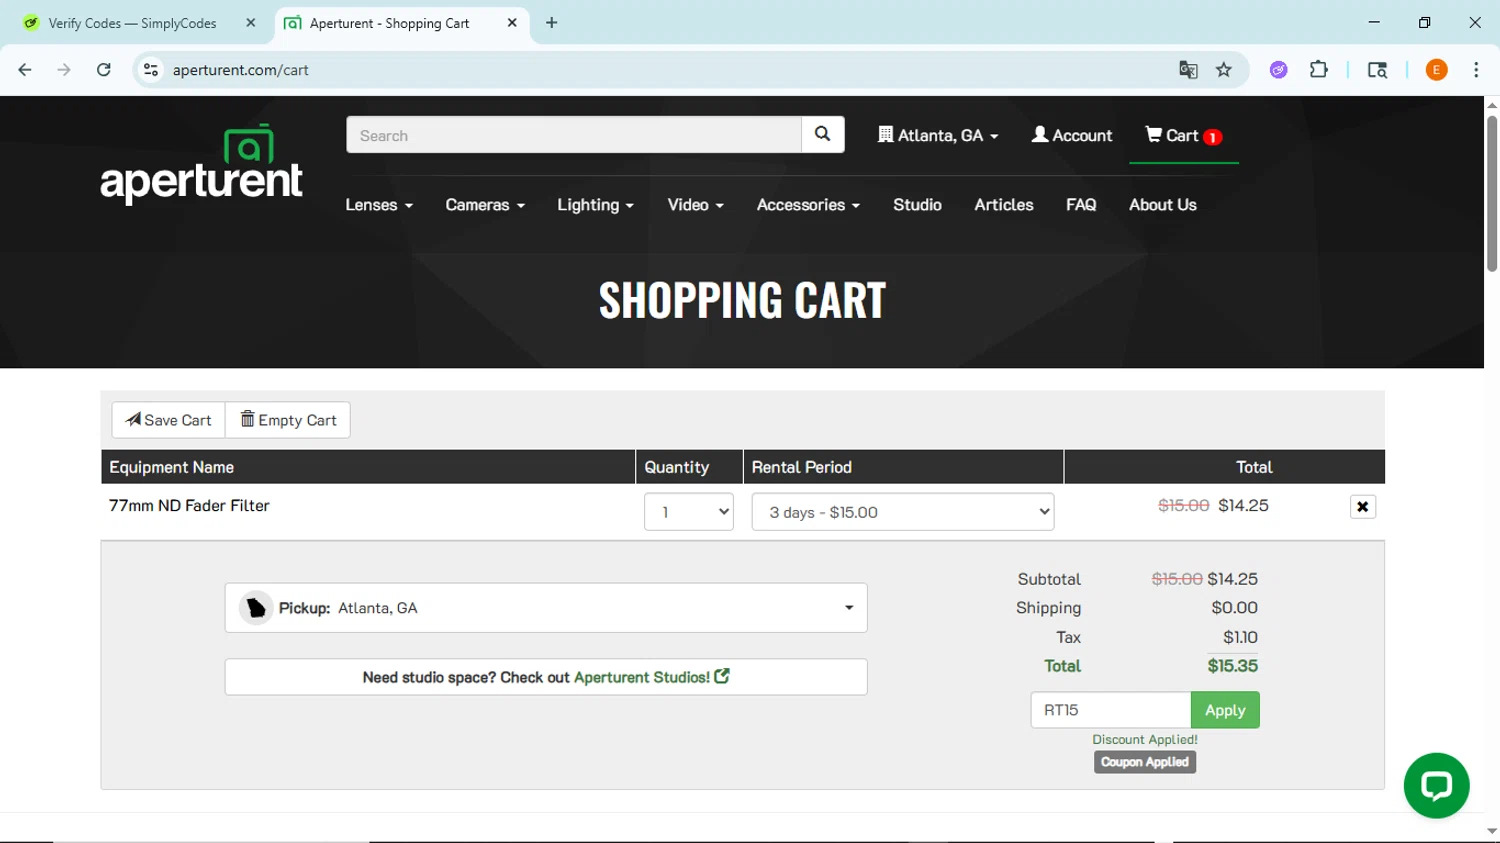
Task: Click the Discount Applied! message
Action: 1145,740
